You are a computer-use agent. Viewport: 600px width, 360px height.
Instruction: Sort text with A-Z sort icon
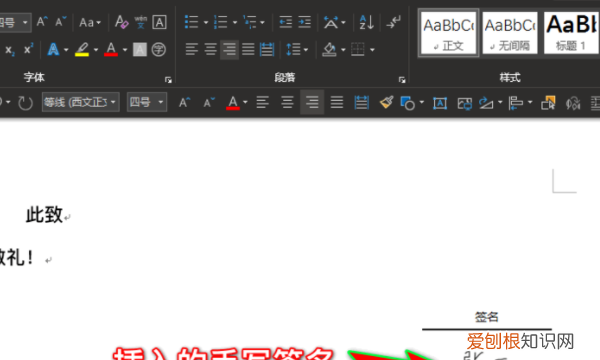pos(366,22)
